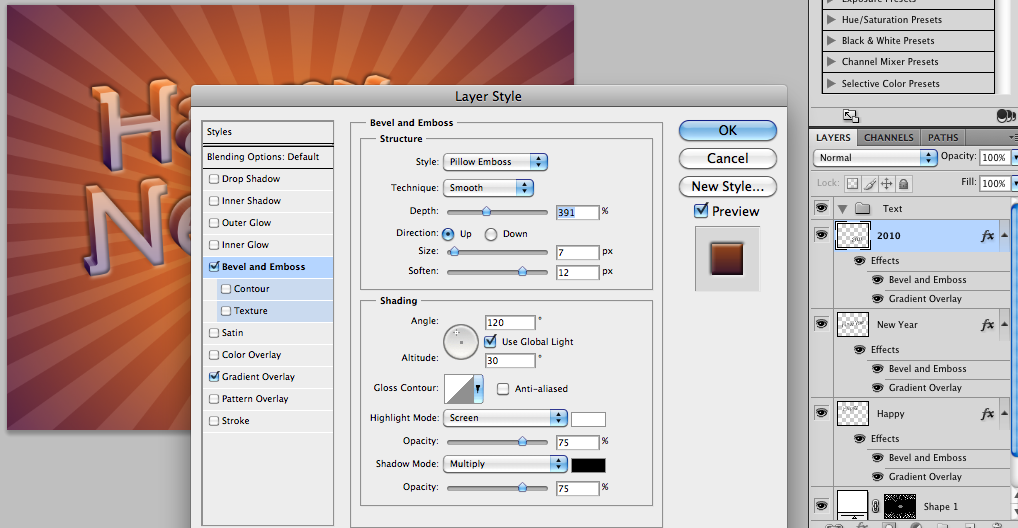This screenshot has height=528, width=1018.
Task: Click the black shadow color swatch
Action: coord(588,465)
